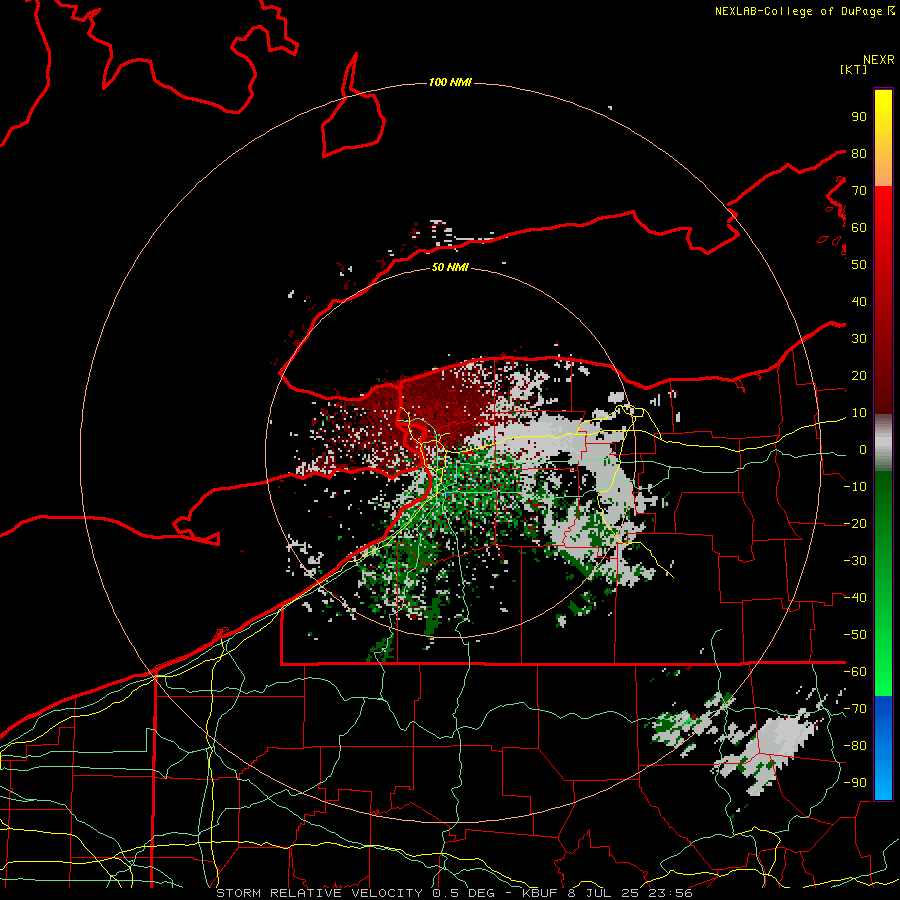Click the 80 value on velocity scale
The image size is (900, 900).
click(x=859, y=154)
